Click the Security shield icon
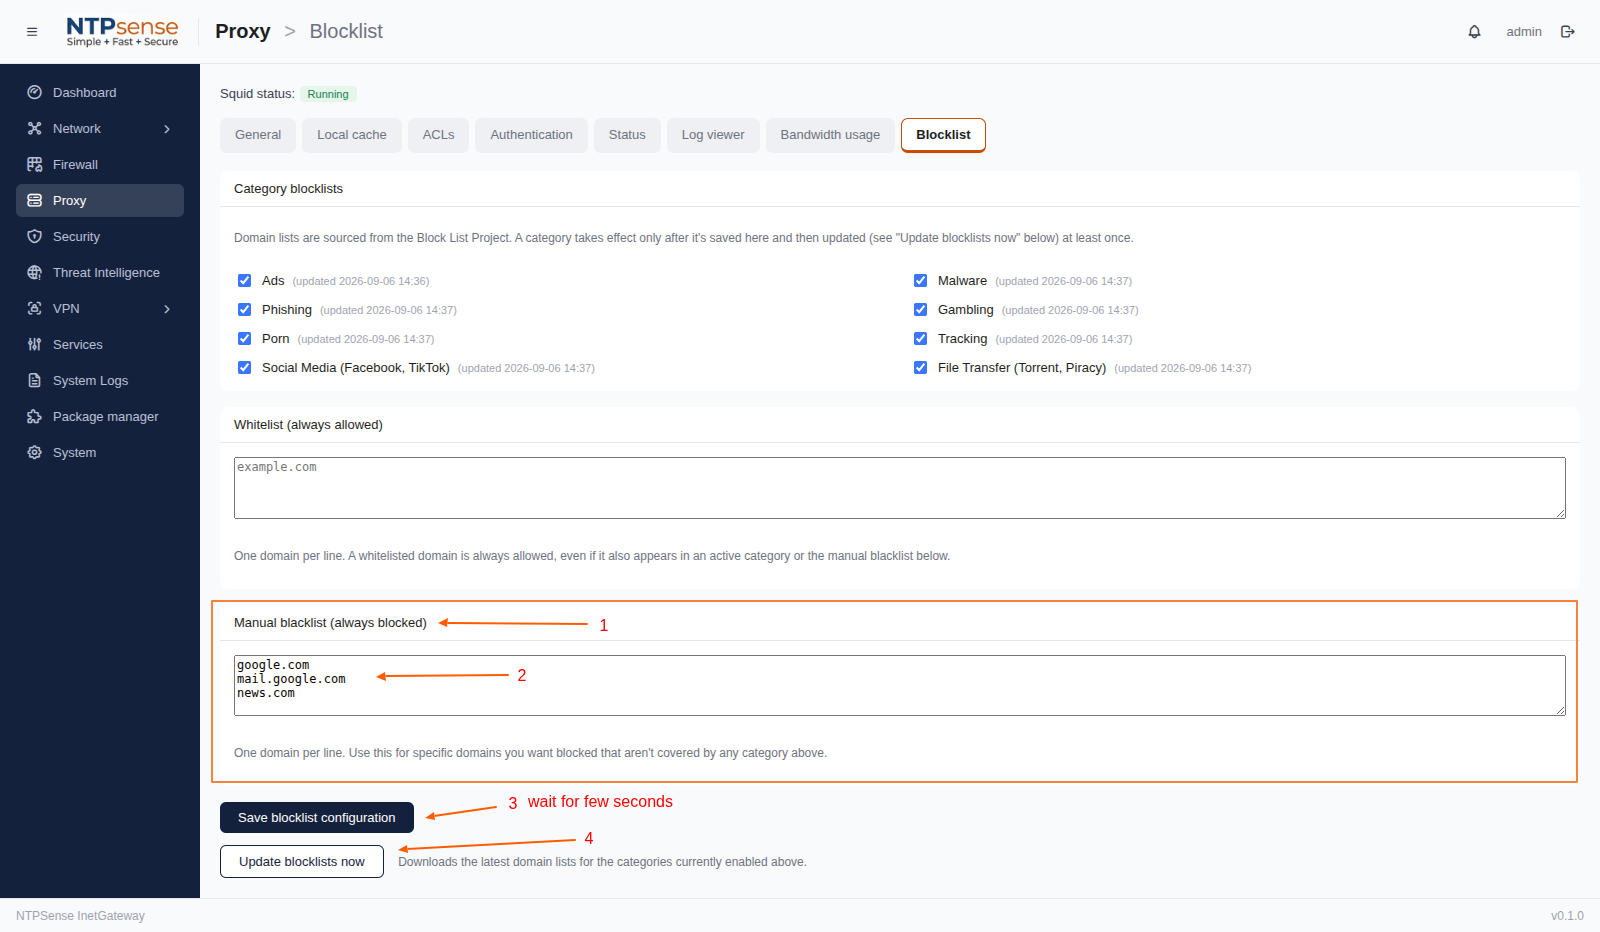This screenshot has width=1600, height=932. point(34,236)
